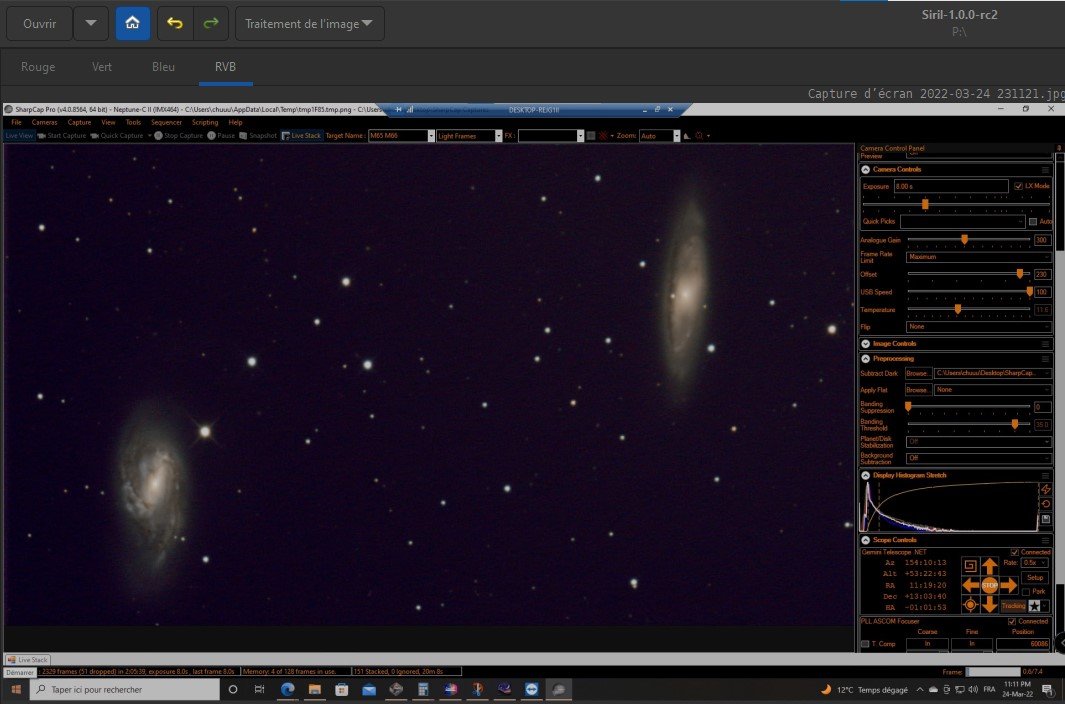Redo the last Siril operation
The width and height of the screenshot is (1065, 704).
211,23
